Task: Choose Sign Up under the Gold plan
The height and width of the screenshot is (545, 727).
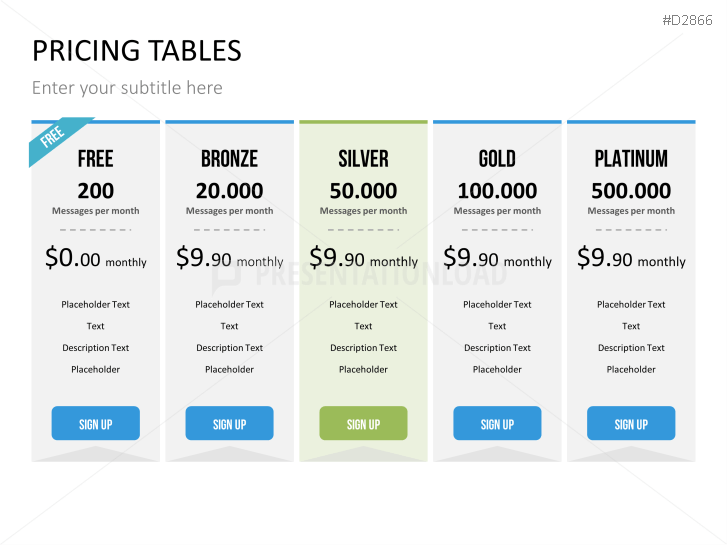Action: pos(497,423)
